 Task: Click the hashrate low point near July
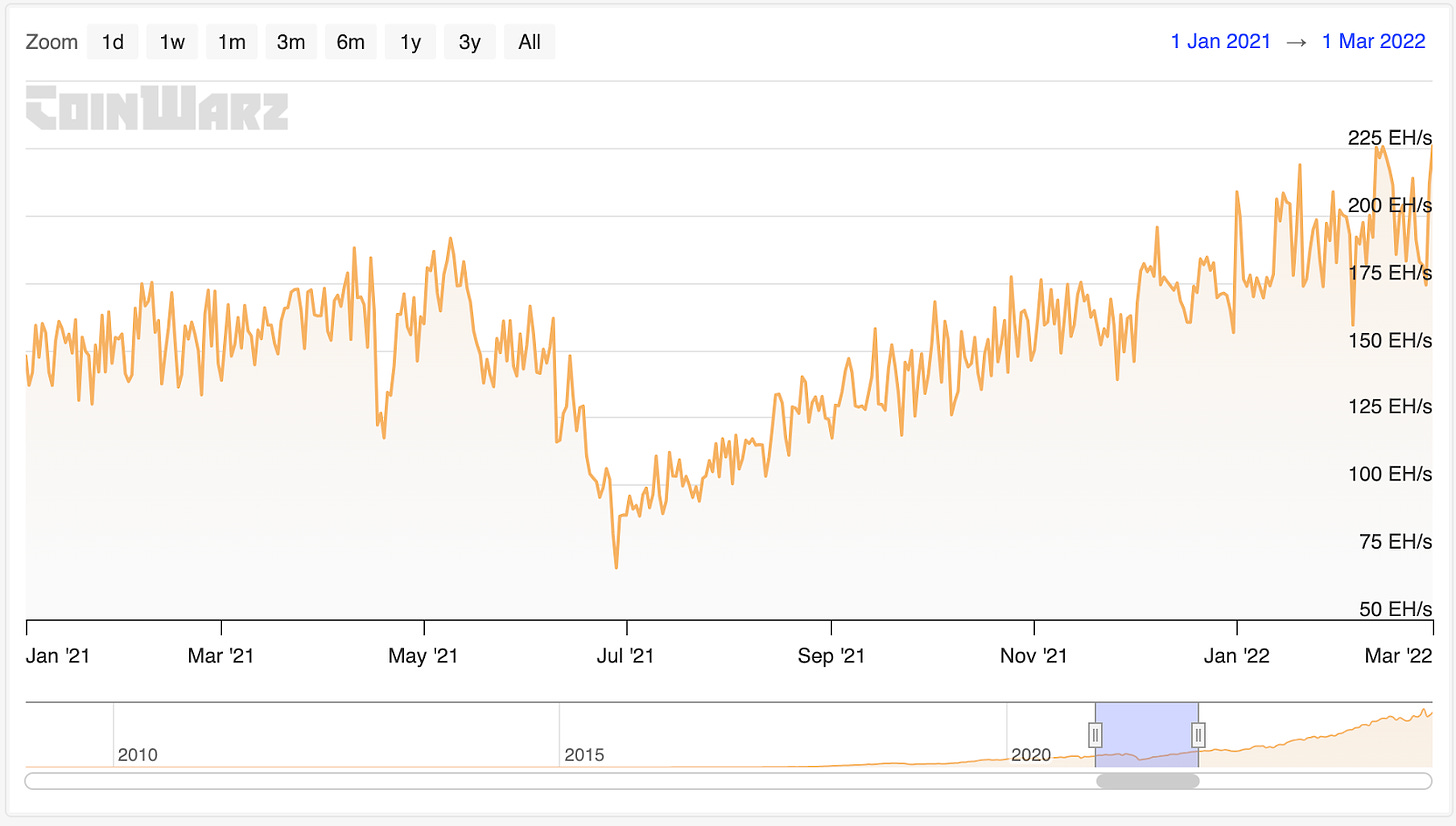tap(616, 567)
